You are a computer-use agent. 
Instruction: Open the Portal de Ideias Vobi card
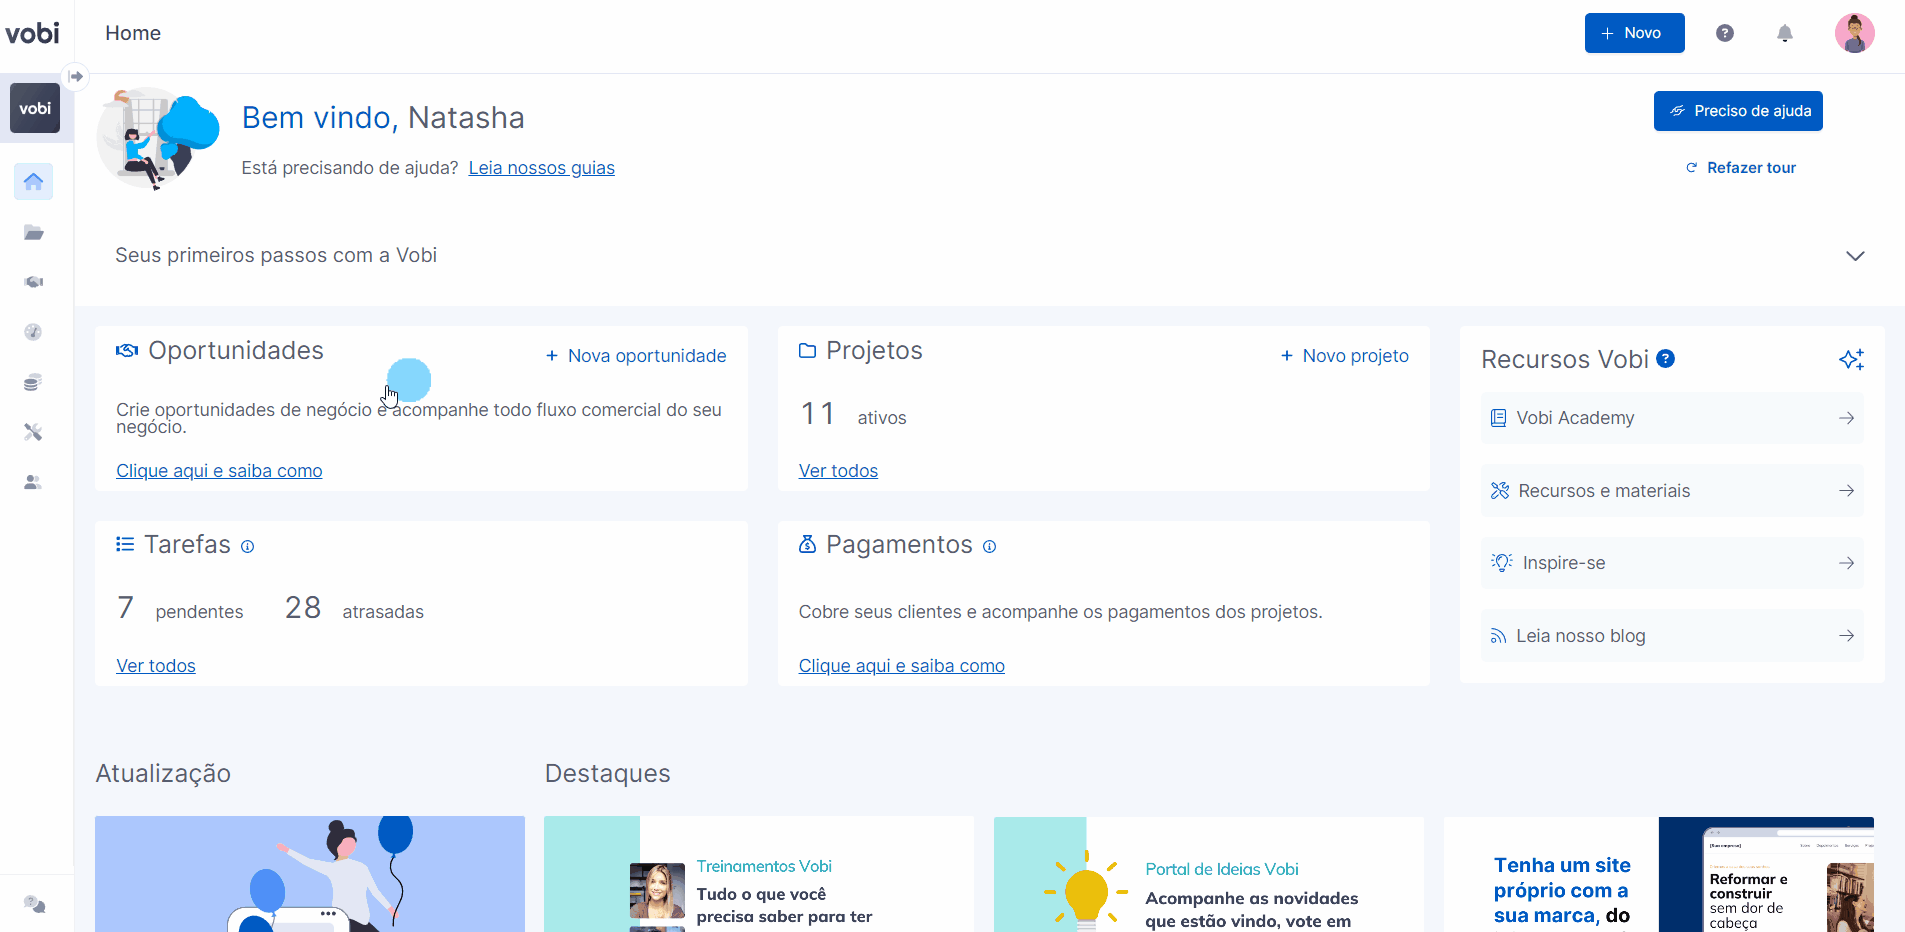pyautogui.click(x=1209, y=874)
